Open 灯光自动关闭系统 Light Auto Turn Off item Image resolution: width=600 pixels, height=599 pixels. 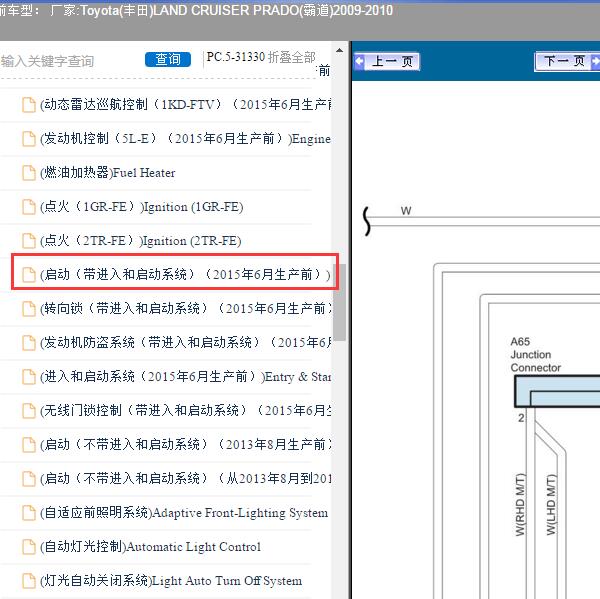click(171, 581)
